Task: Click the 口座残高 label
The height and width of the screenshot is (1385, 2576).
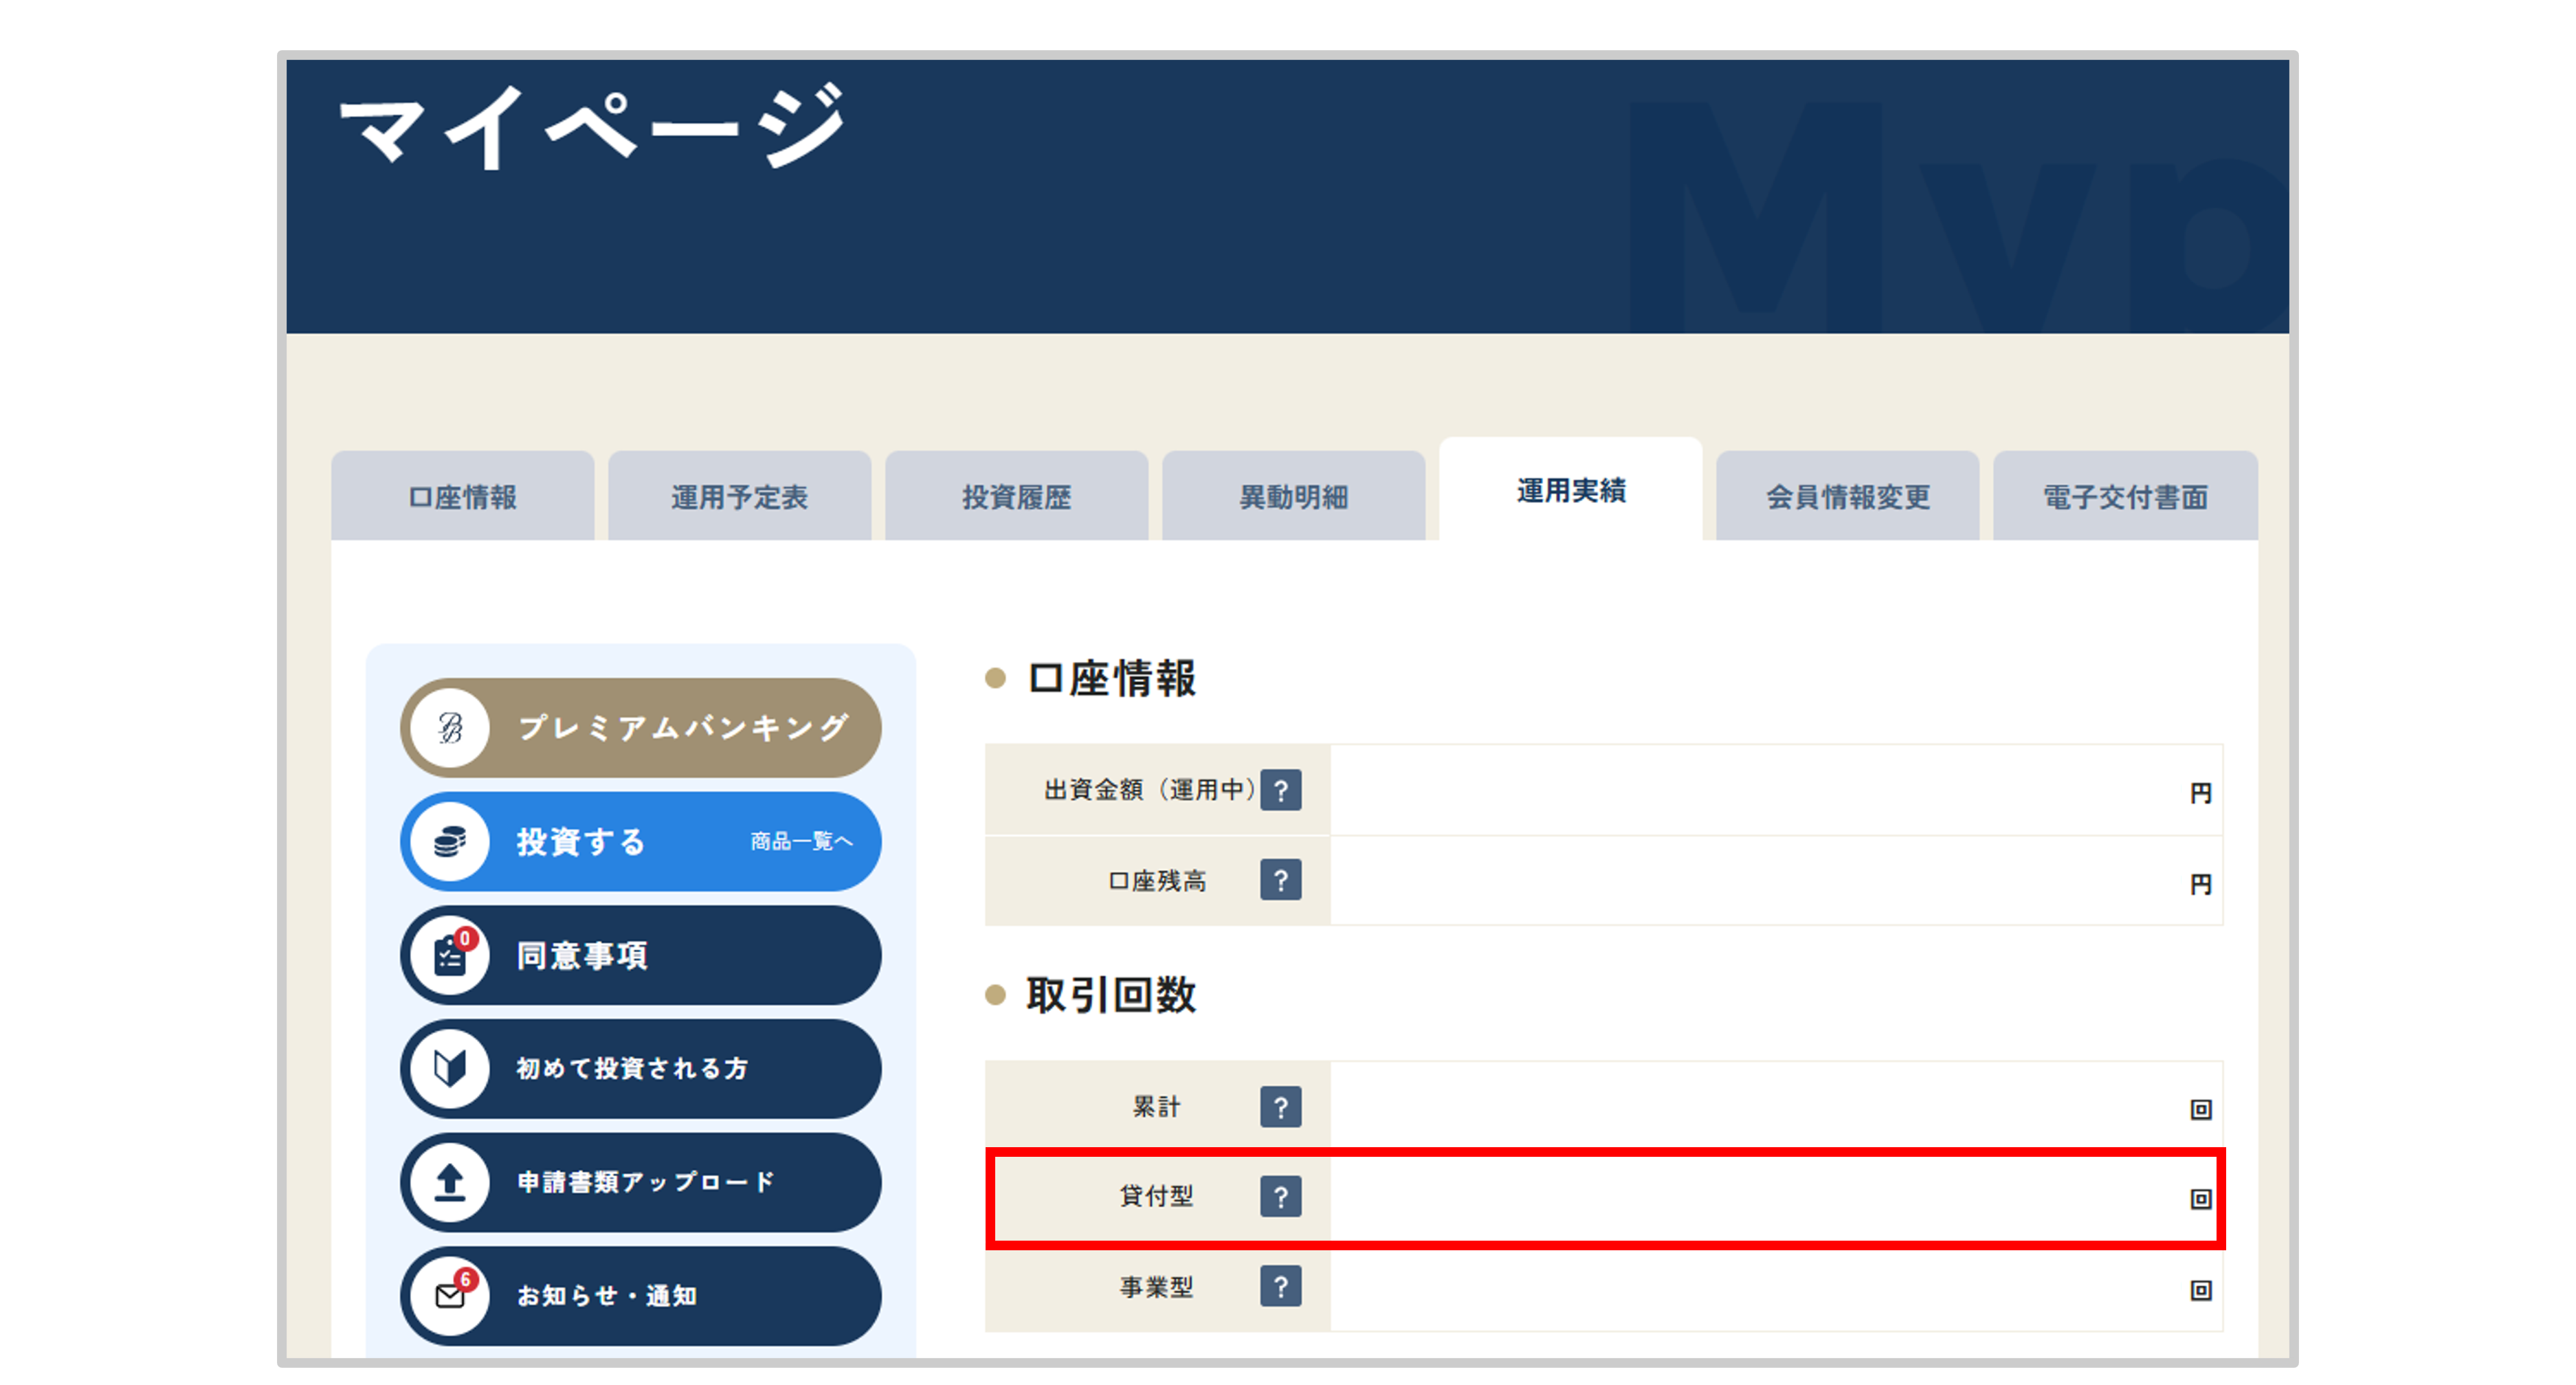Action: point(1157,881)
